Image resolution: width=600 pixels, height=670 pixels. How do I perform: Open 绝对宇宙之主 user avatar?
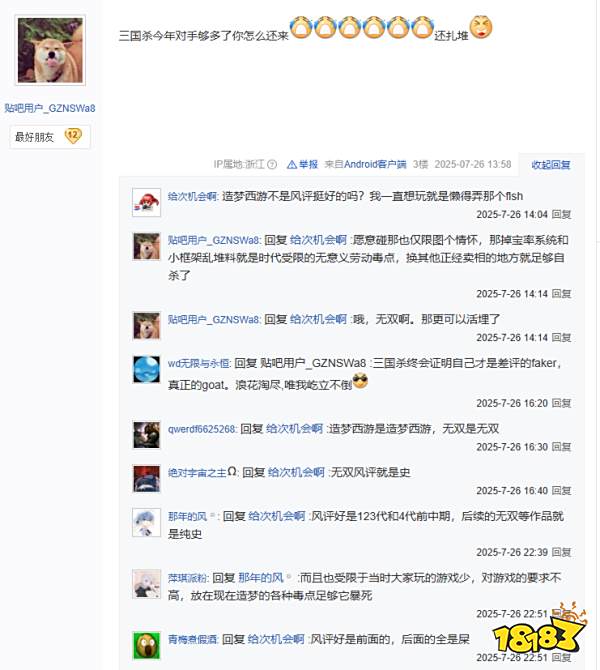(x=147, y=479)
